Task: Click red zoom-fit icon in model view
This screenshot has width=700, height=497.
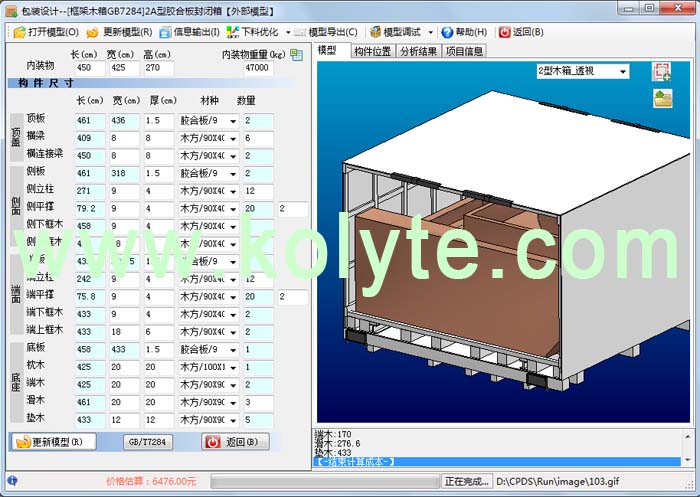Action: click(x=662, y=71)
